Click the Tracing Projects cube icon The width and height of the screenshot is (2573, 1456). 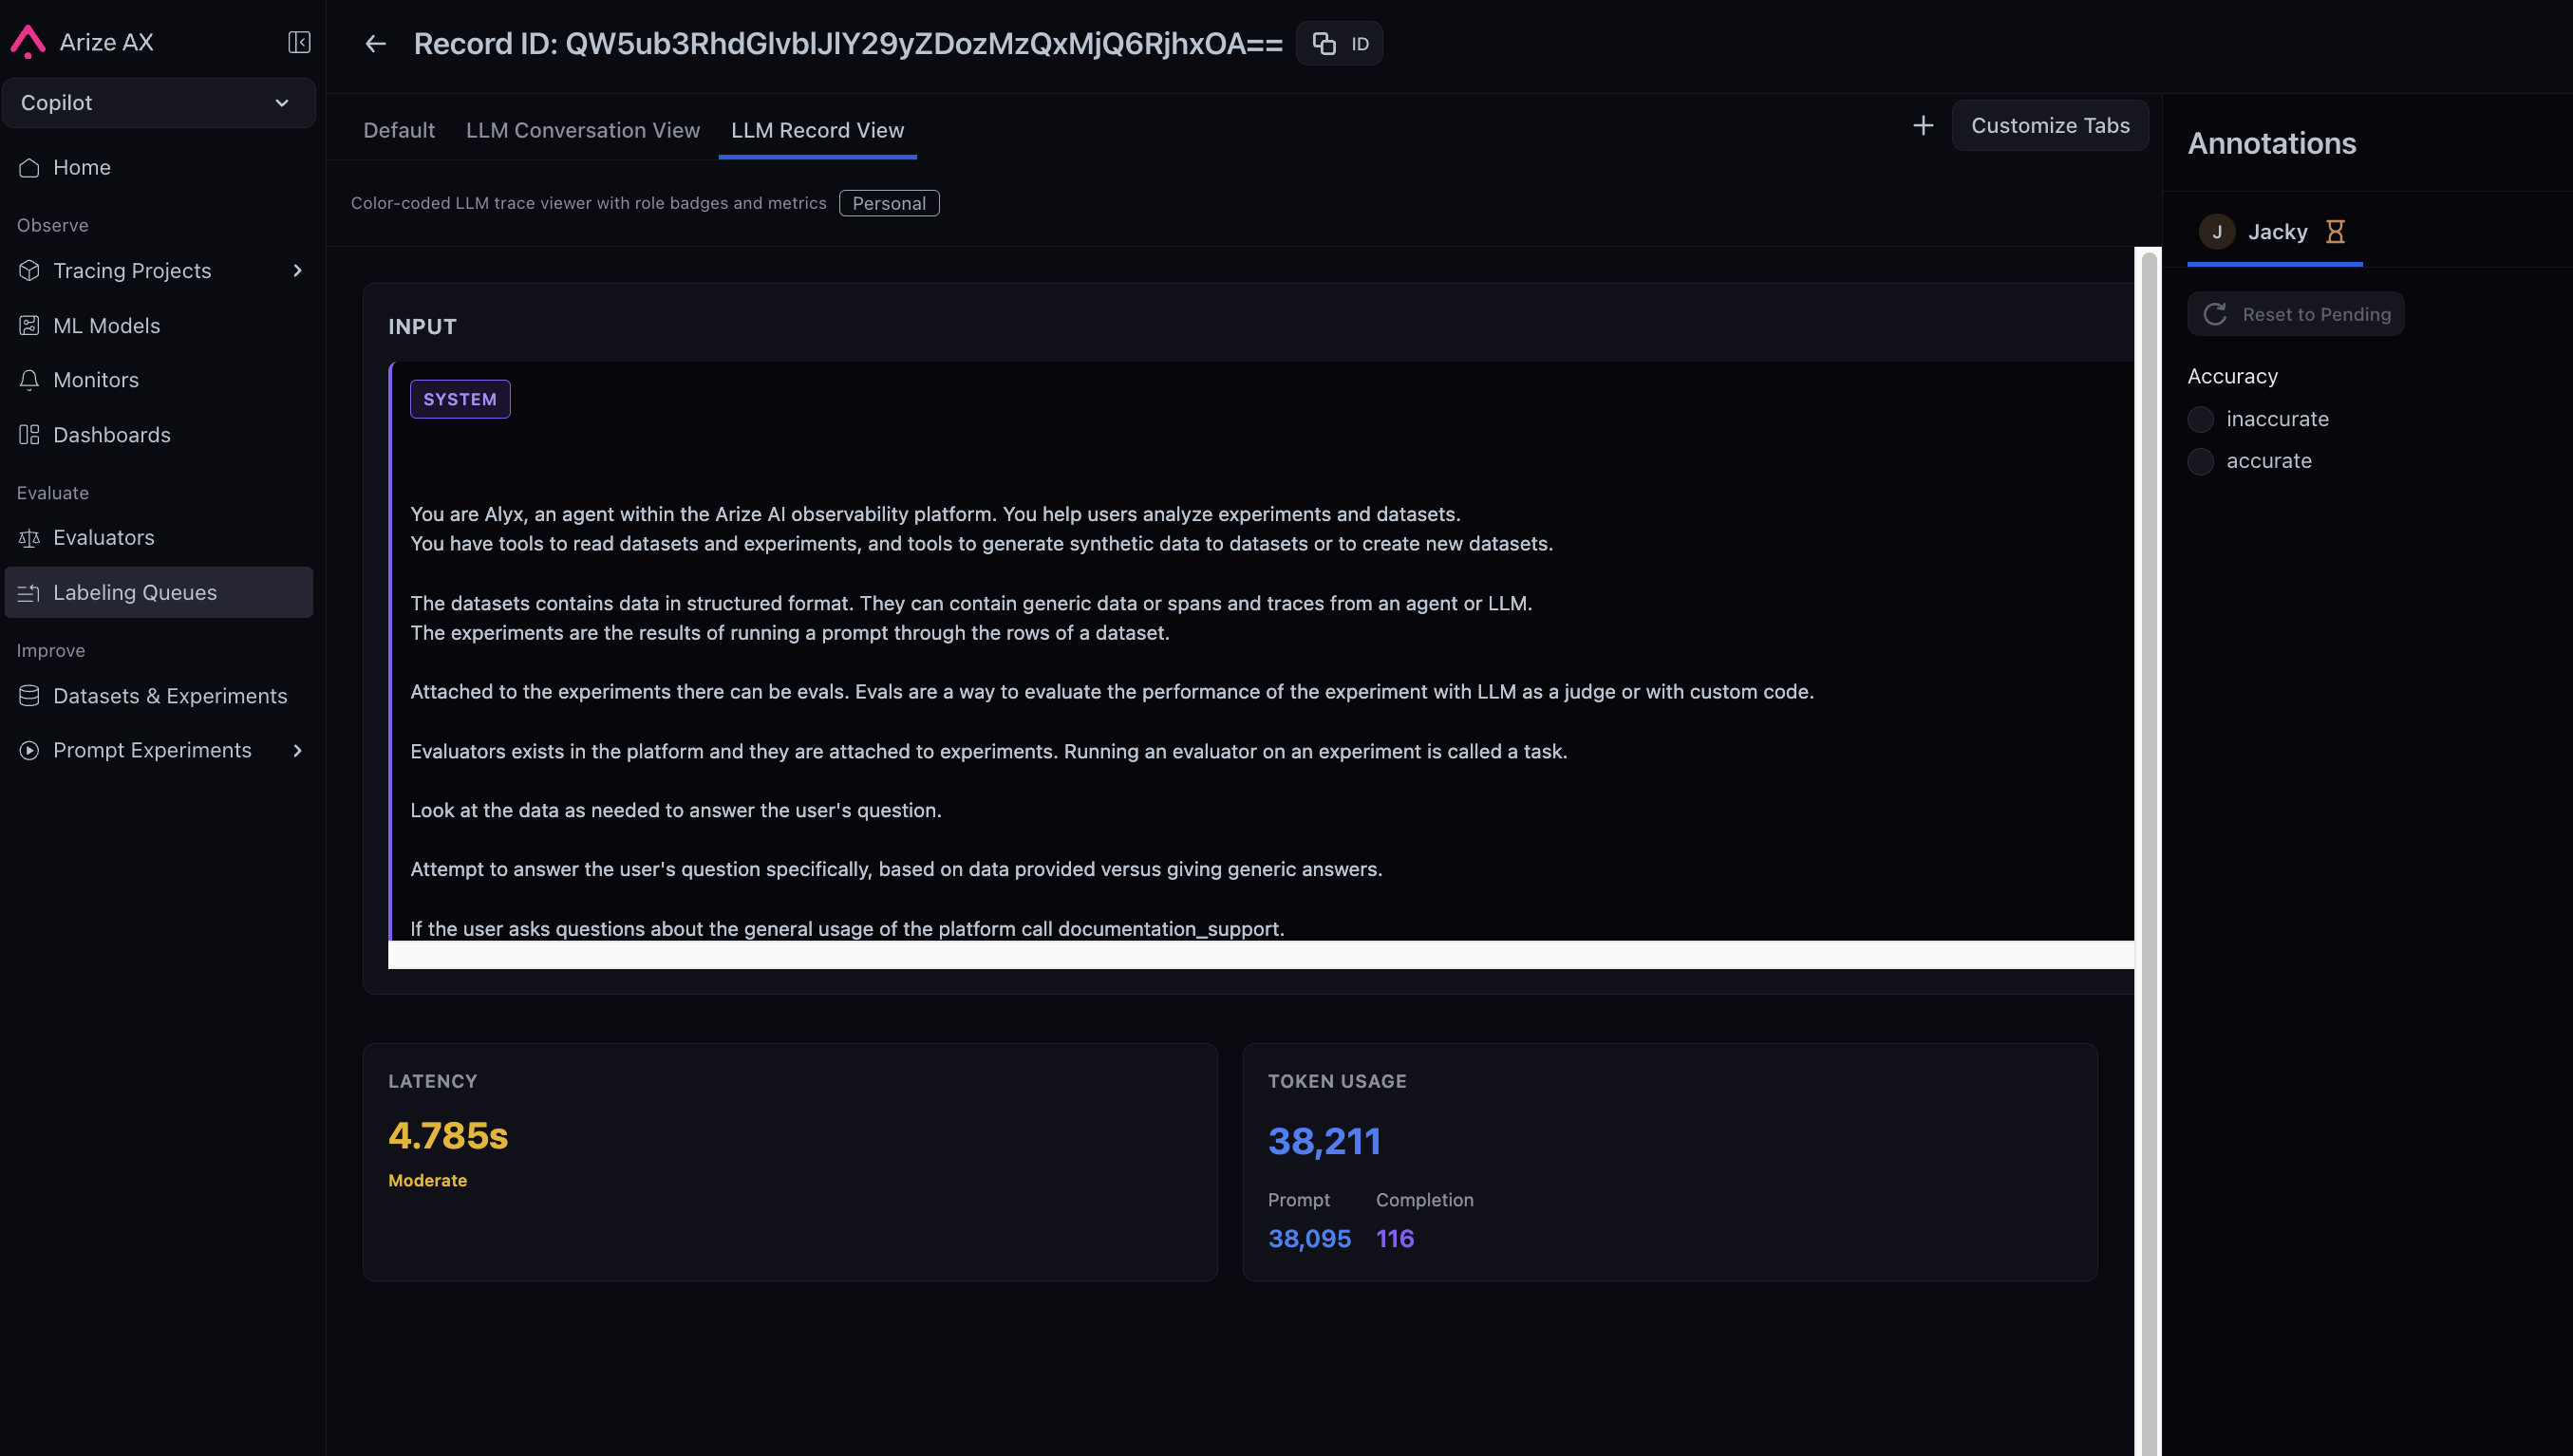pyautogui.click(x=29, y=271)
